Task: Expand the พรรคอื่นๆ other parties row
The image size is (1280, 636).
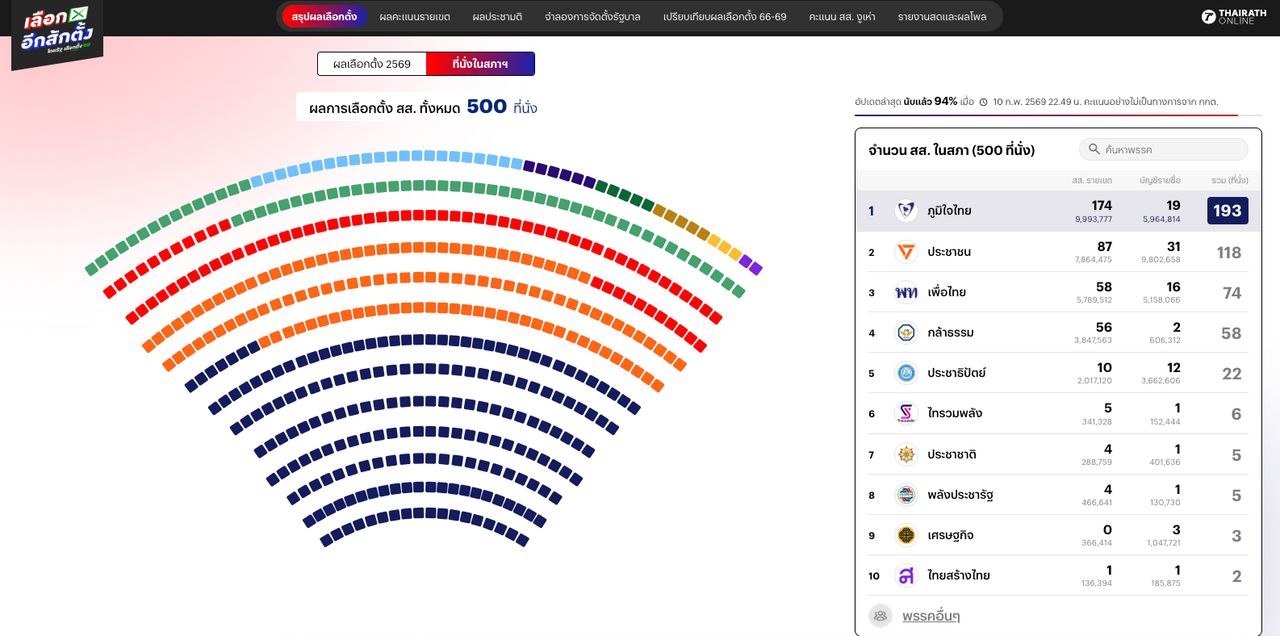Action: [930, 616]
